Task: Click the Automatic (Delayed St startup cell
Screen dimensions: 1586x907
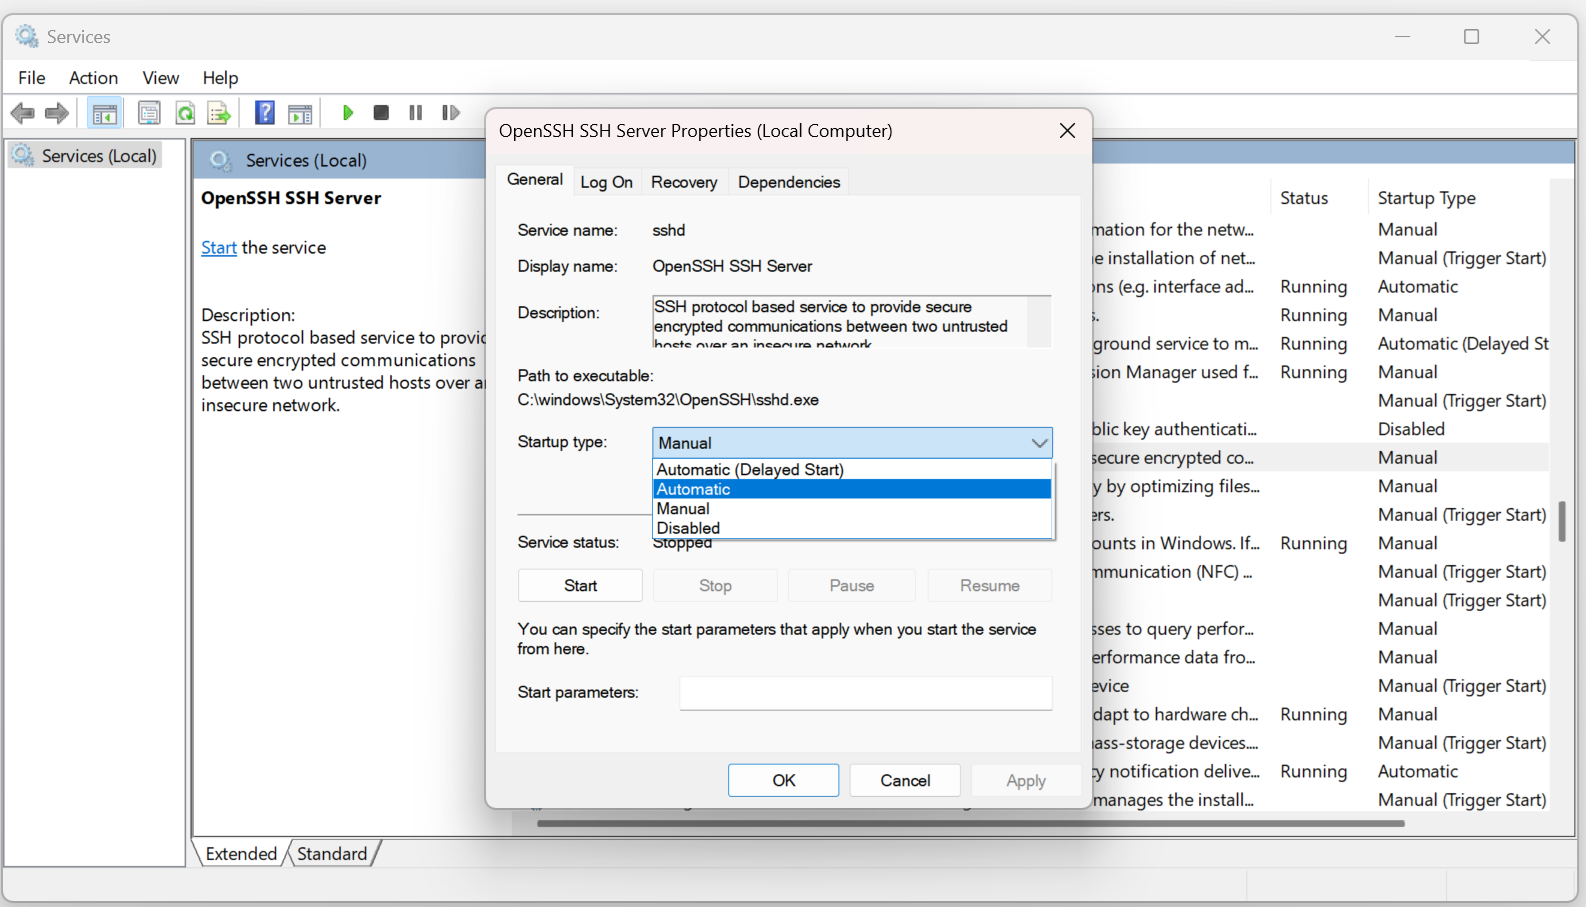Action: point(1463,344)
